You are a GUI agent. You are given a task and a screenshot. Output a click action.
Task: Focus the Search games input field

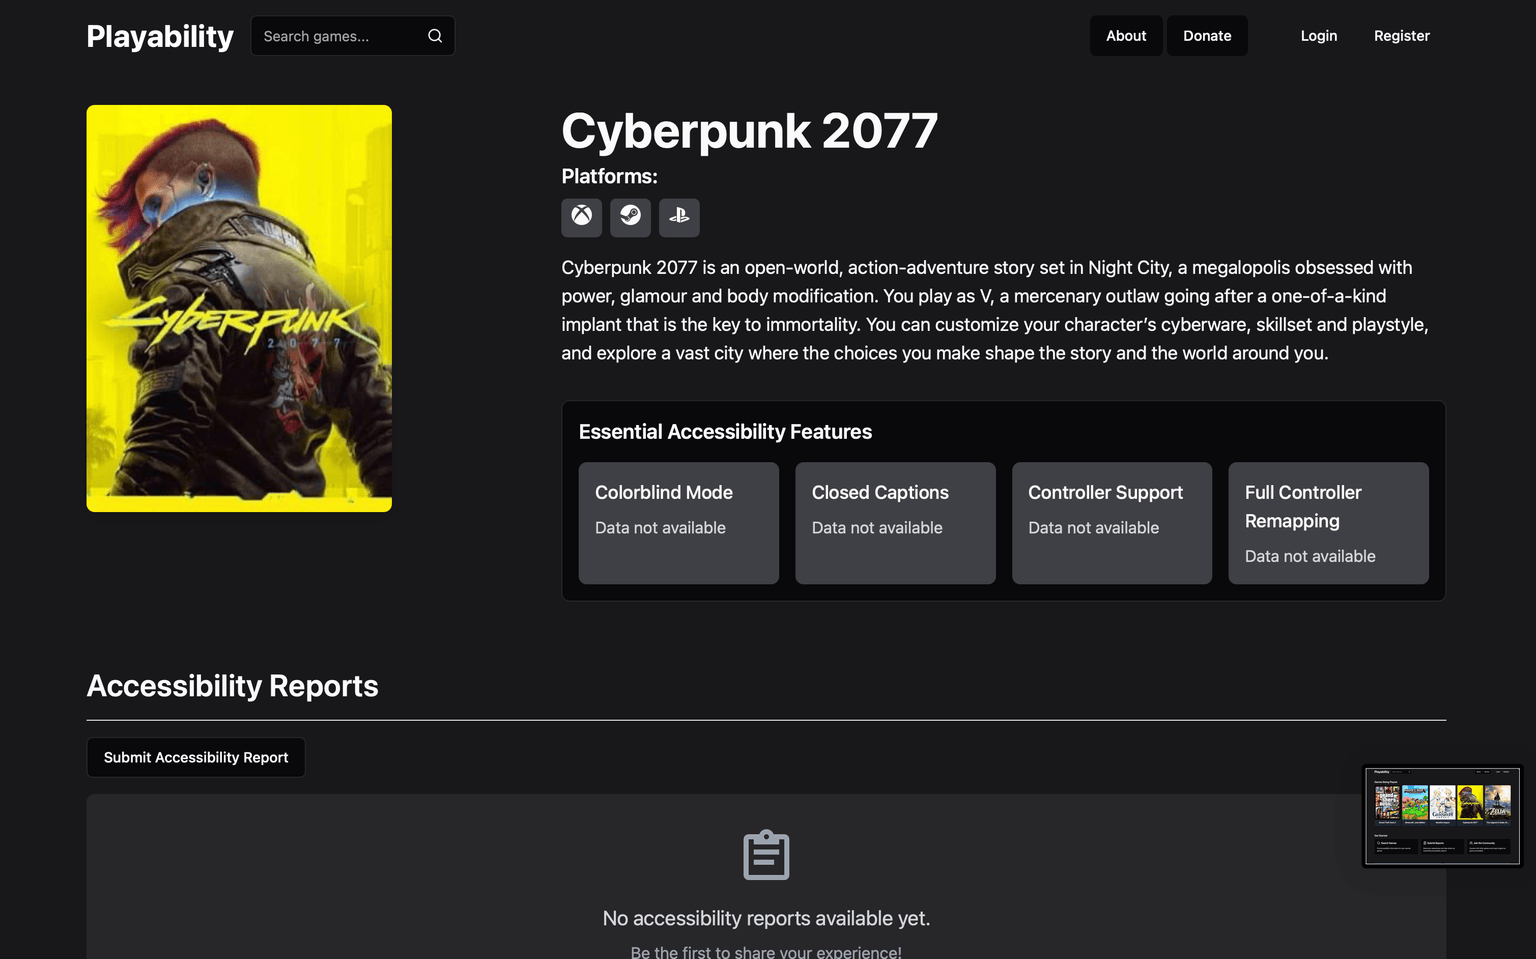coord(352,36)
